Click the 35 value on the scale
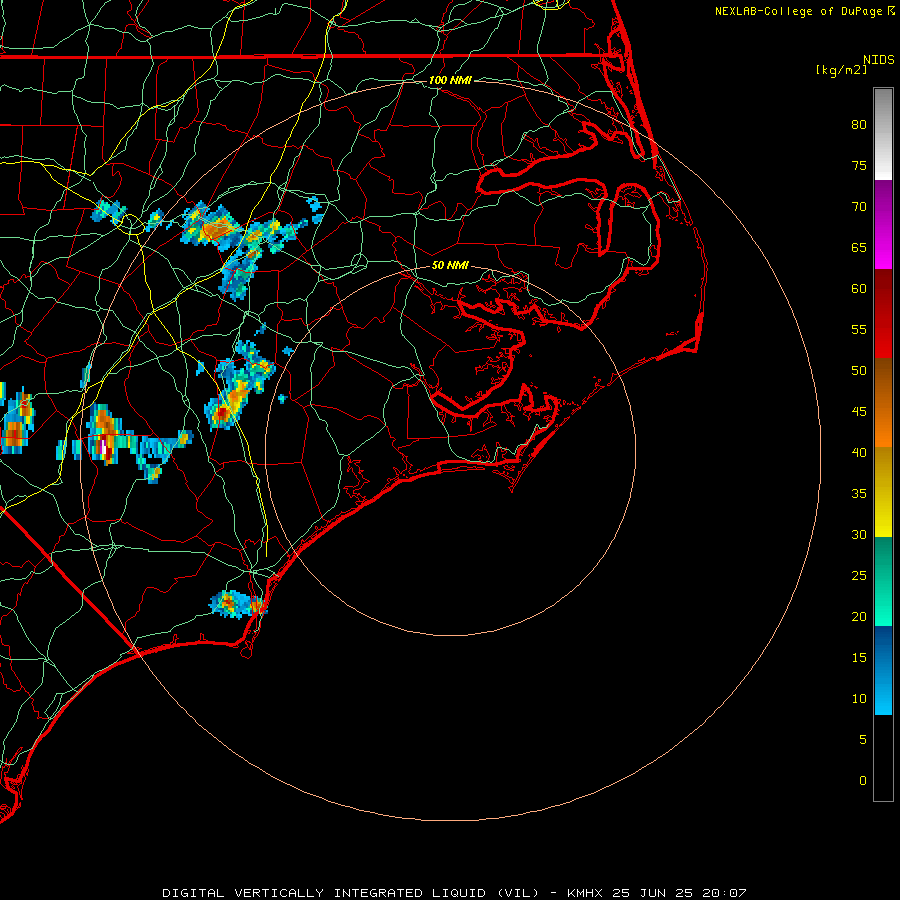The width and height of the screenshot is (900, 900). coord(859,494)
